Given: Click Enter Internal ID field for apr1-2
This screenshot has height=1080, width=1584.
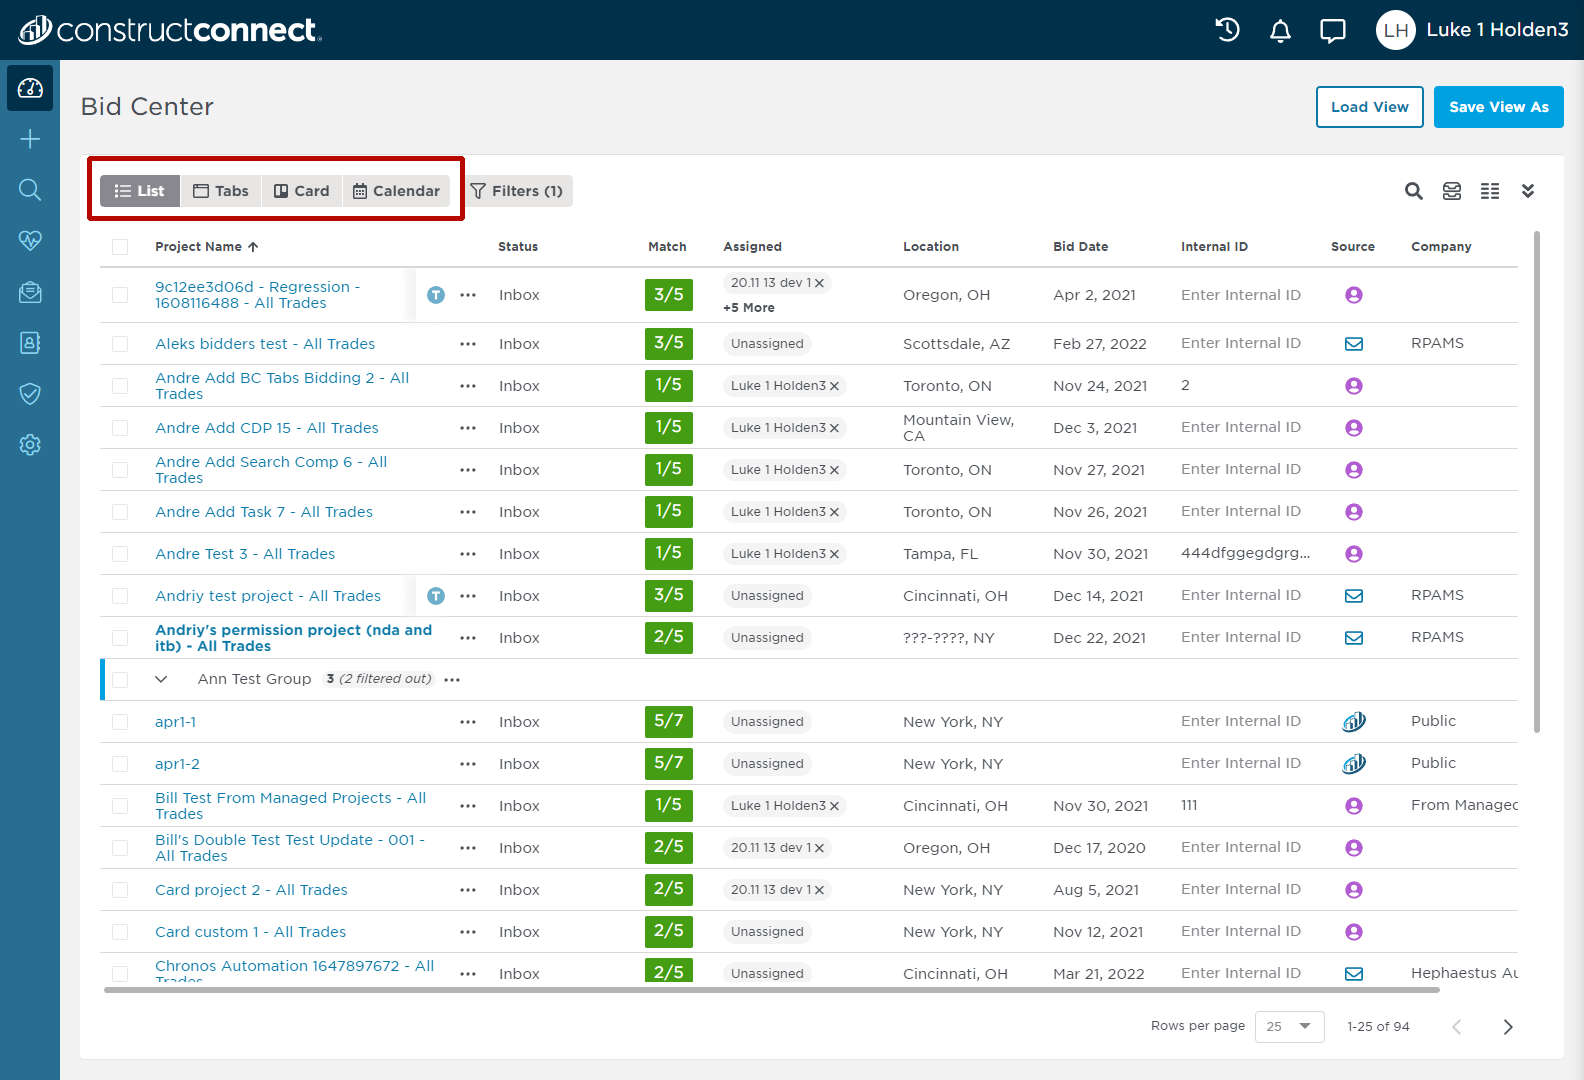Looking at the screenshot, I should 1240,763.
